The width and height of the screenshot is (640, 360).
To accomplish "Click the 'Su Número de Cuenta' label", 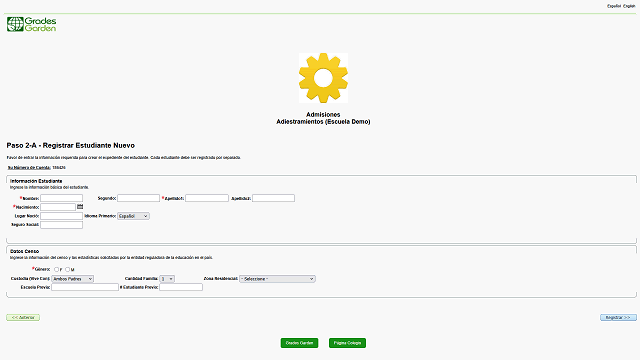I will coord(29,167).
